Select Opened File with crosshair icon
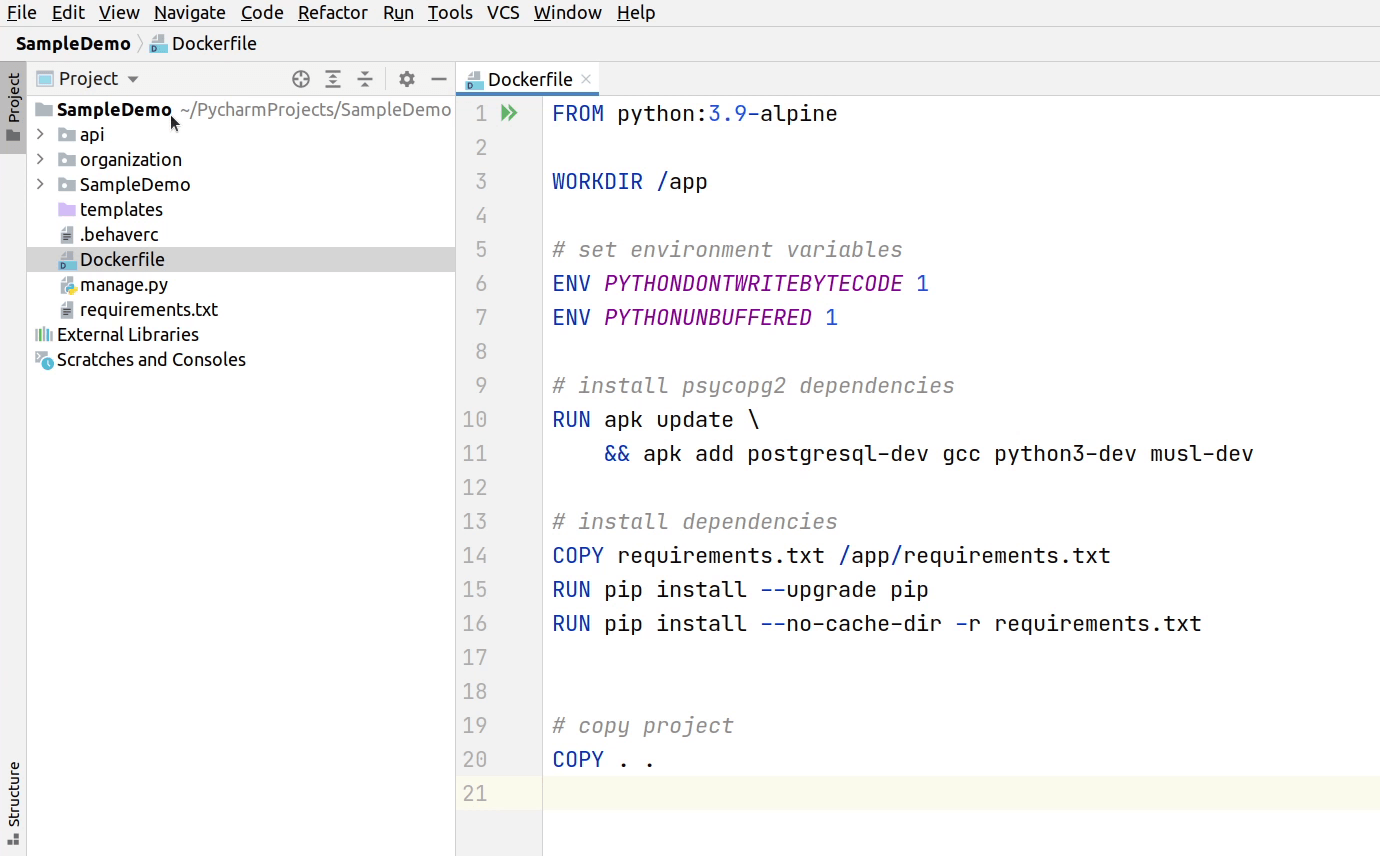 pos(301,78)
